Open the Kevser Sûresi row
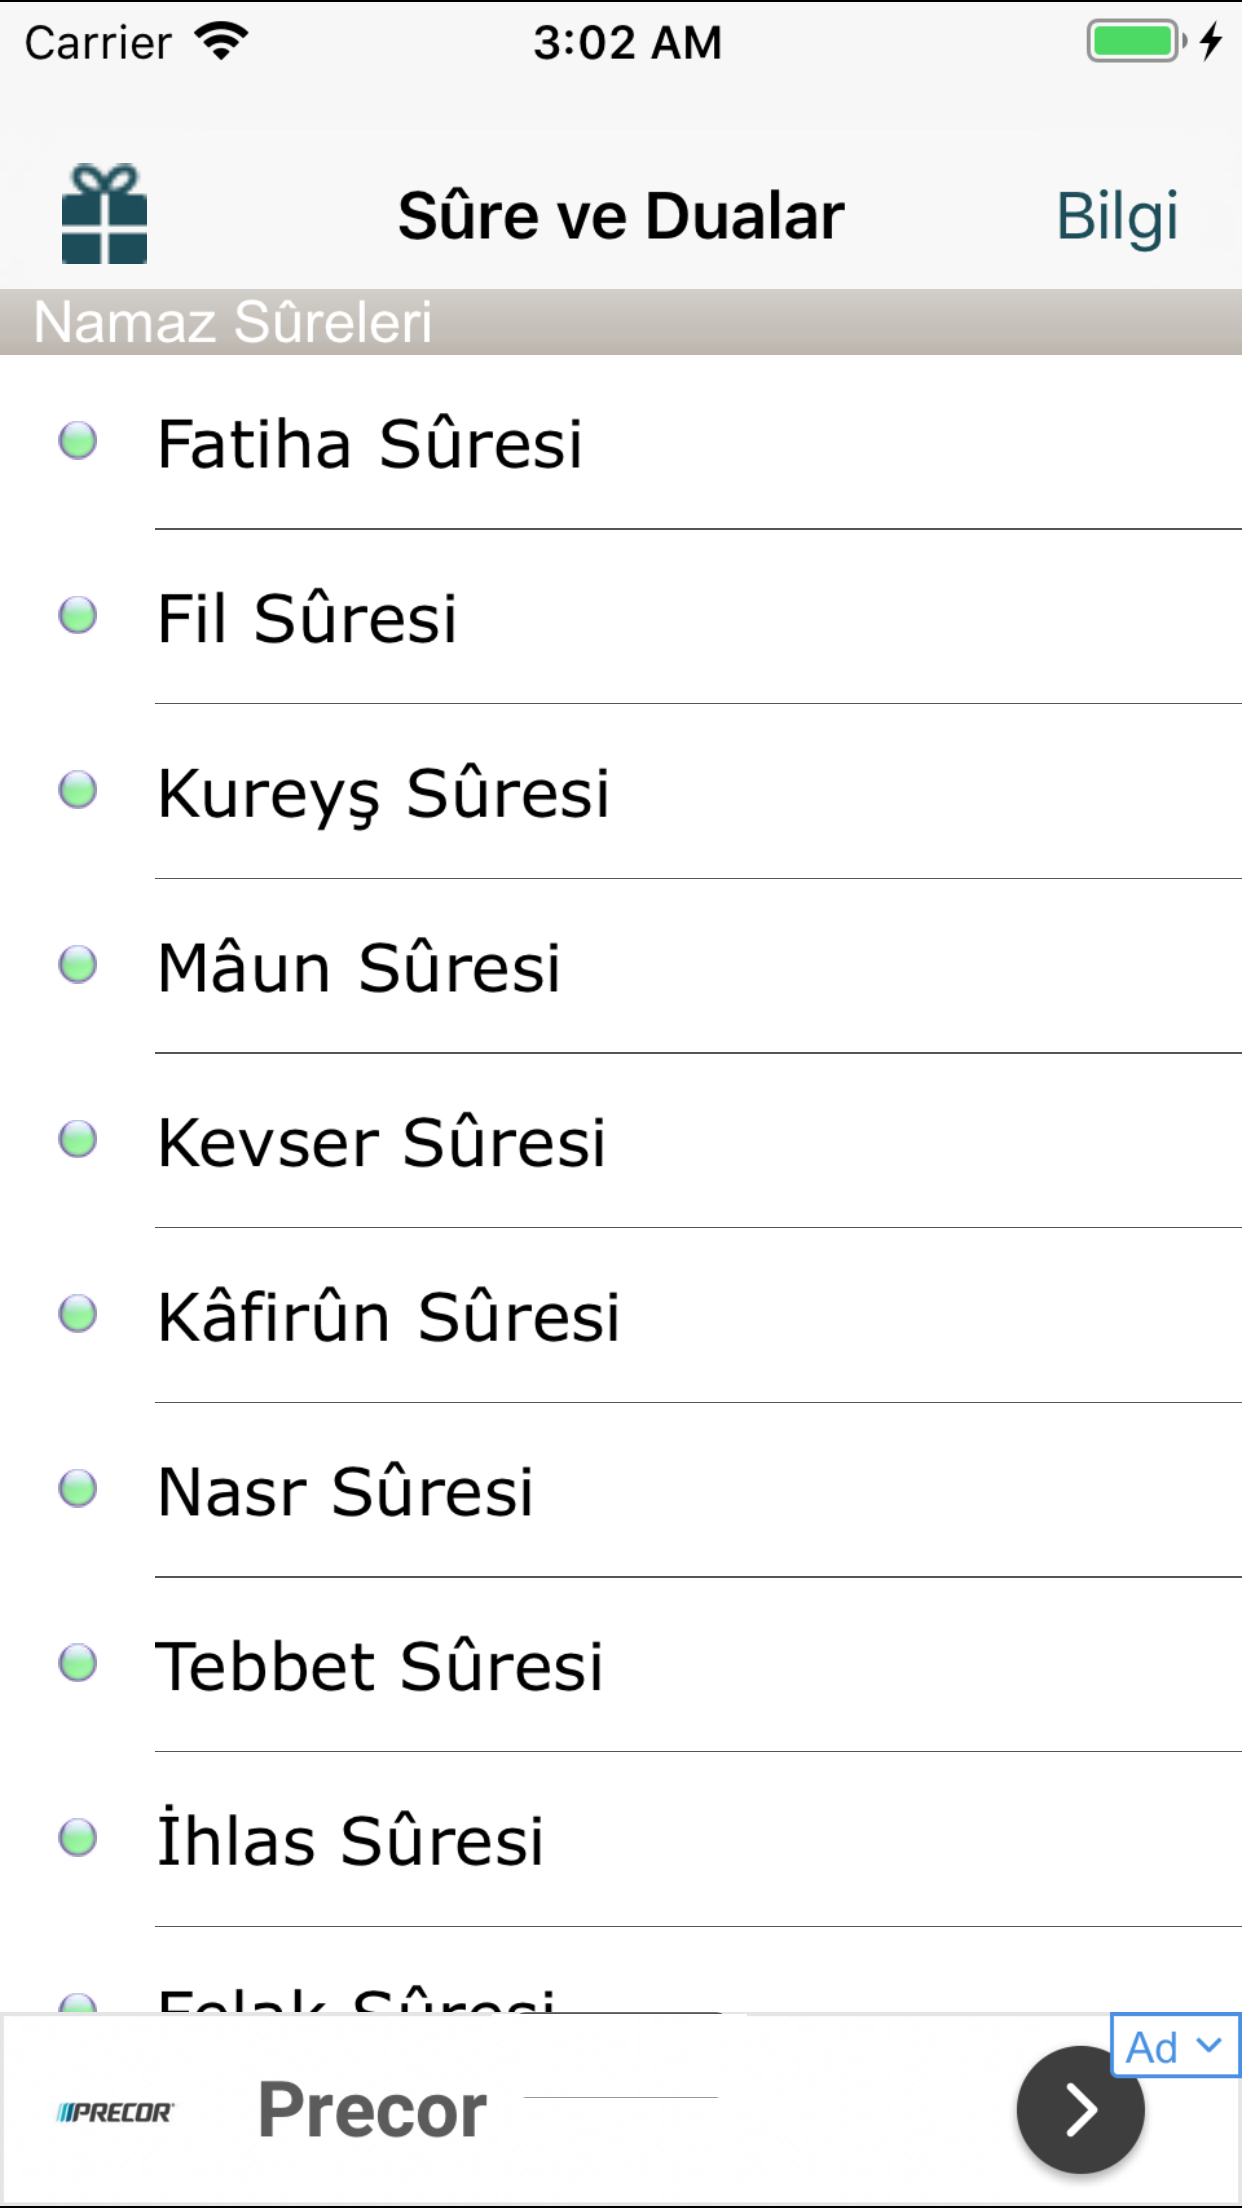Image resolution: width=1242 pixels, height=2208 pixels. coord(621,1140)
